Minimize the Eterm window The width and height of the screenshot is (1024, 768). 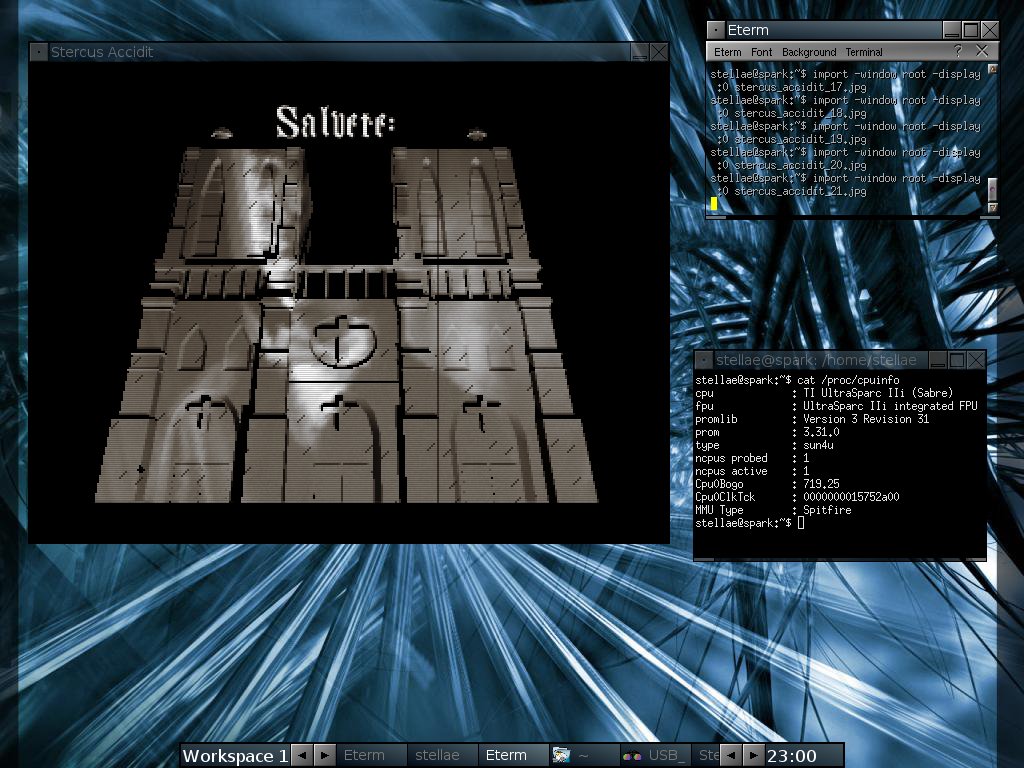click(952, 30)
